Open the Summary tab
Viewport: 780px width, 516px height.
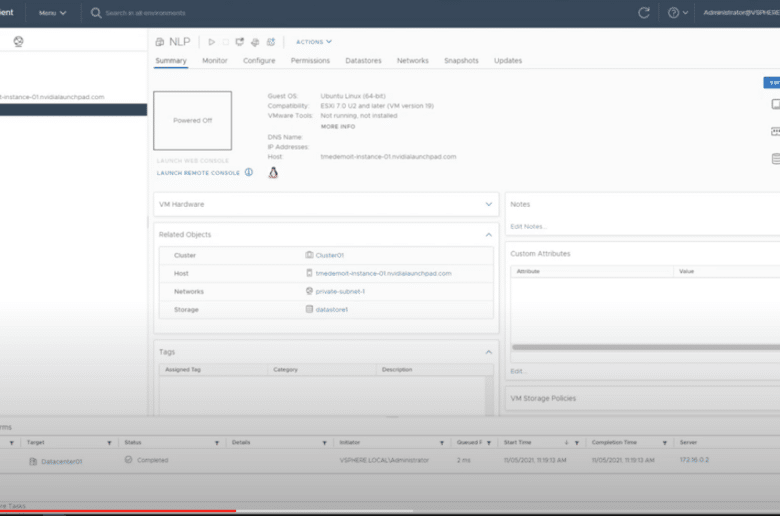coord(171,61)
